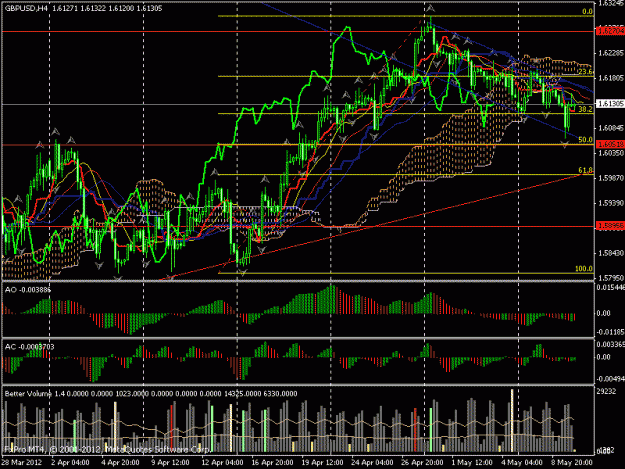Viewport: 625px width, 469px height.
Task: Click the AO panel -0.01185 axis value
Action: coord(611,332)
